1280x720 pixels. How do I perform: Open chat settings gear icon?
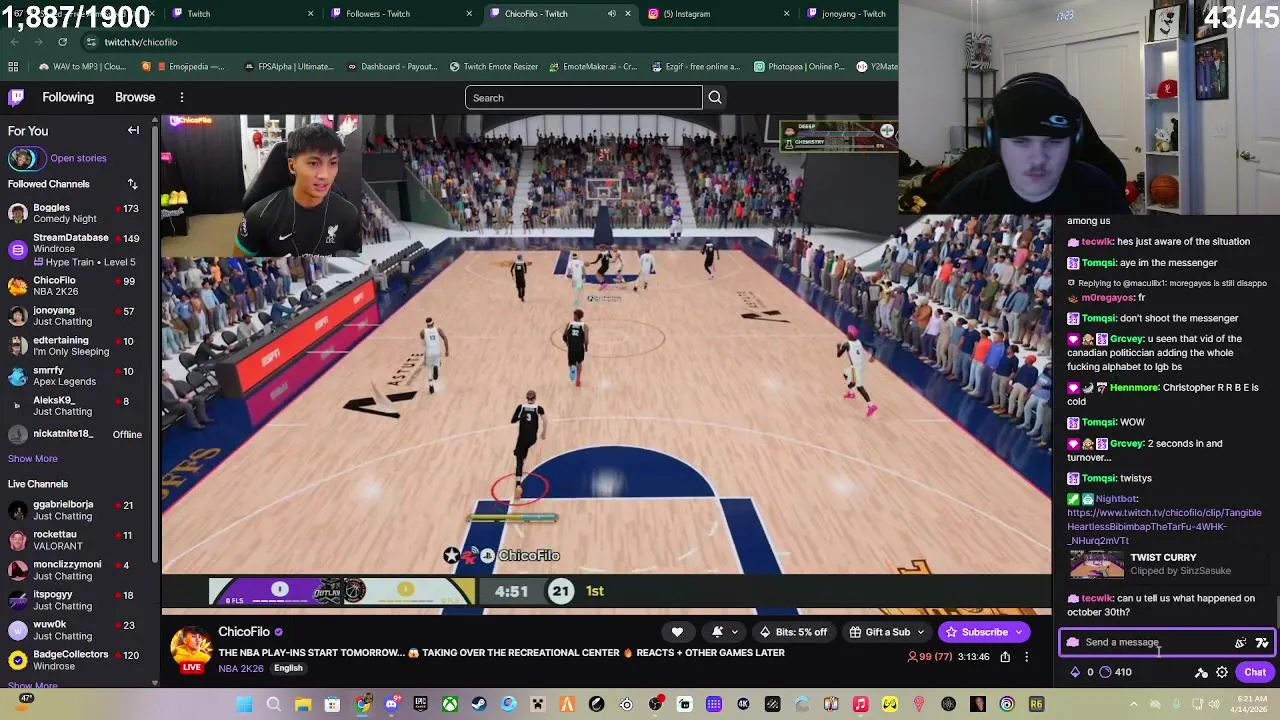pyautogui.click(x=1222, y=672)
